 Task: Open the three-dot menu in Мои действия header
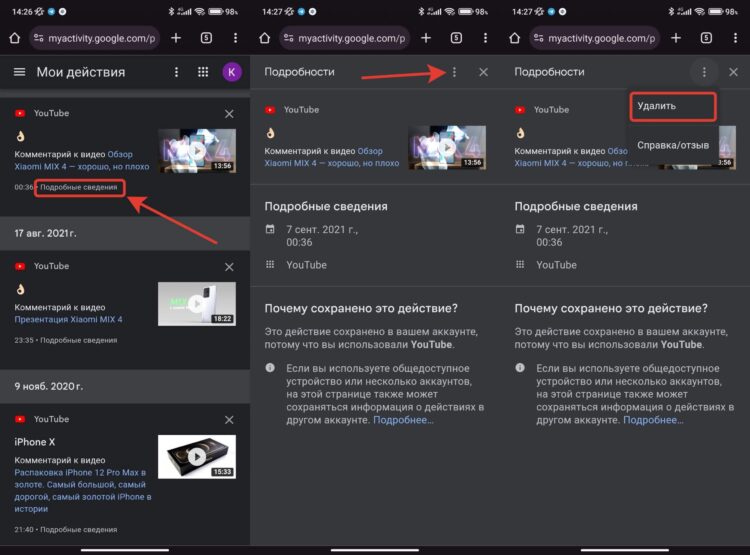tap(177, 72)
